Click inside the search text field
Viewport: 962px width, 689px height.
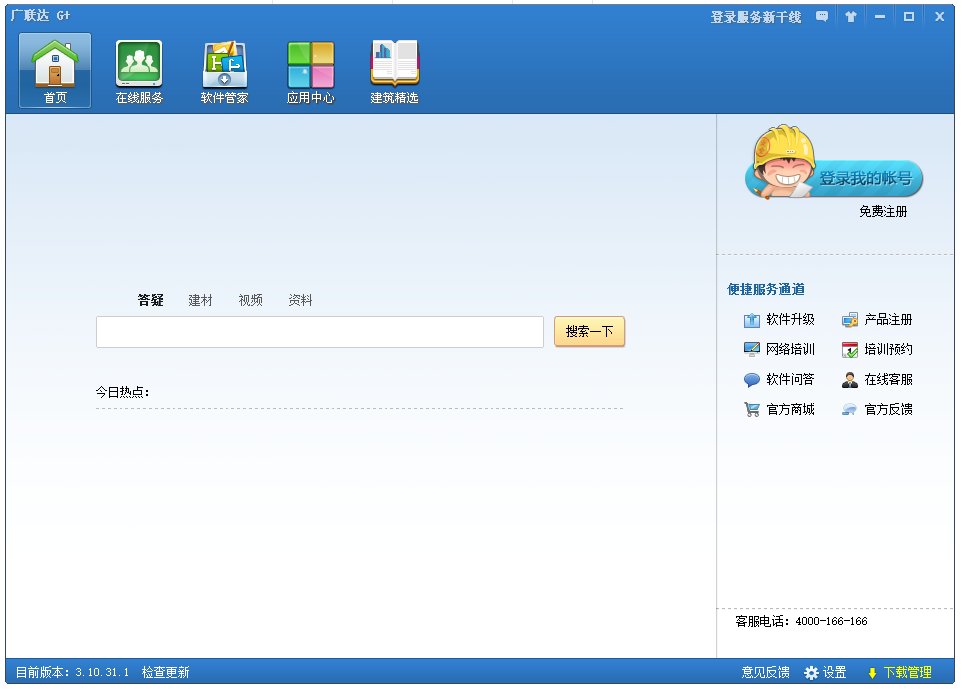319,332
